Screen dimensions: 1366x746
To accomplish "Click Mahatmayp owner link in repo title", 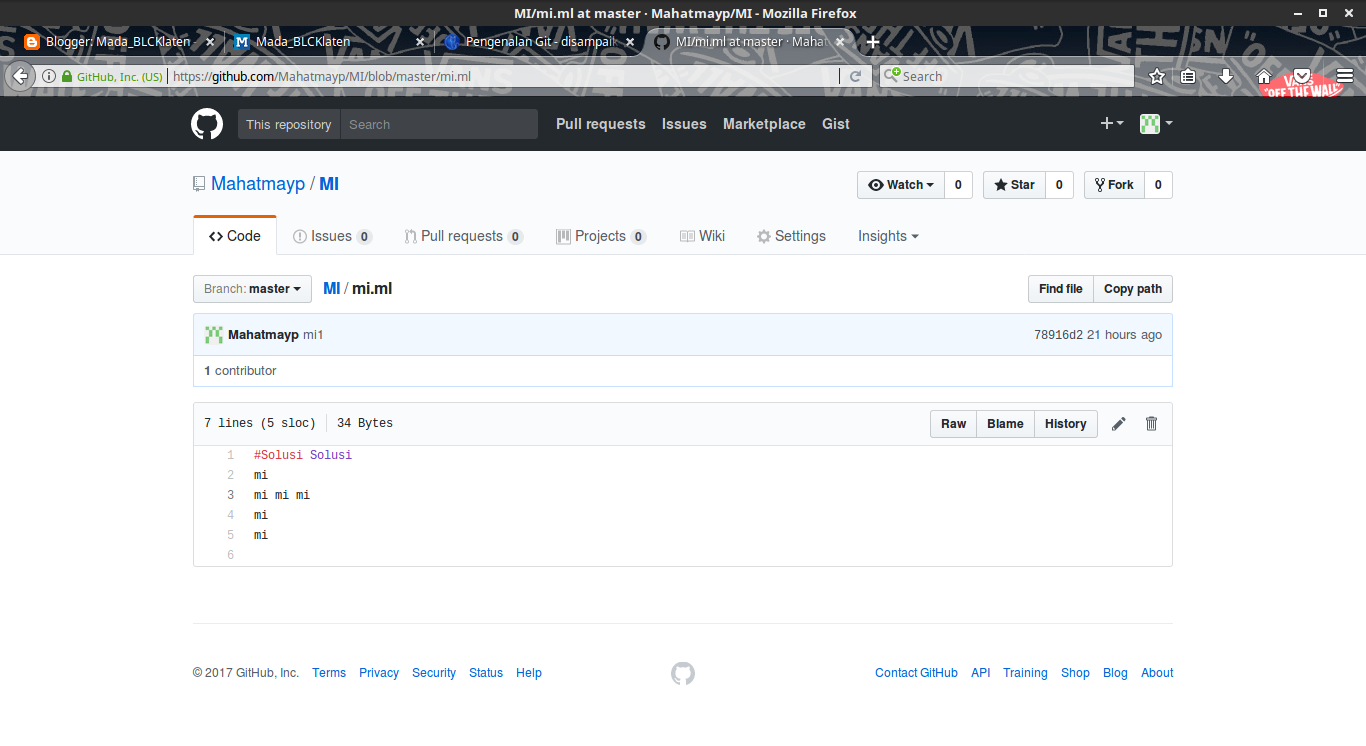I will pos(258,184).
